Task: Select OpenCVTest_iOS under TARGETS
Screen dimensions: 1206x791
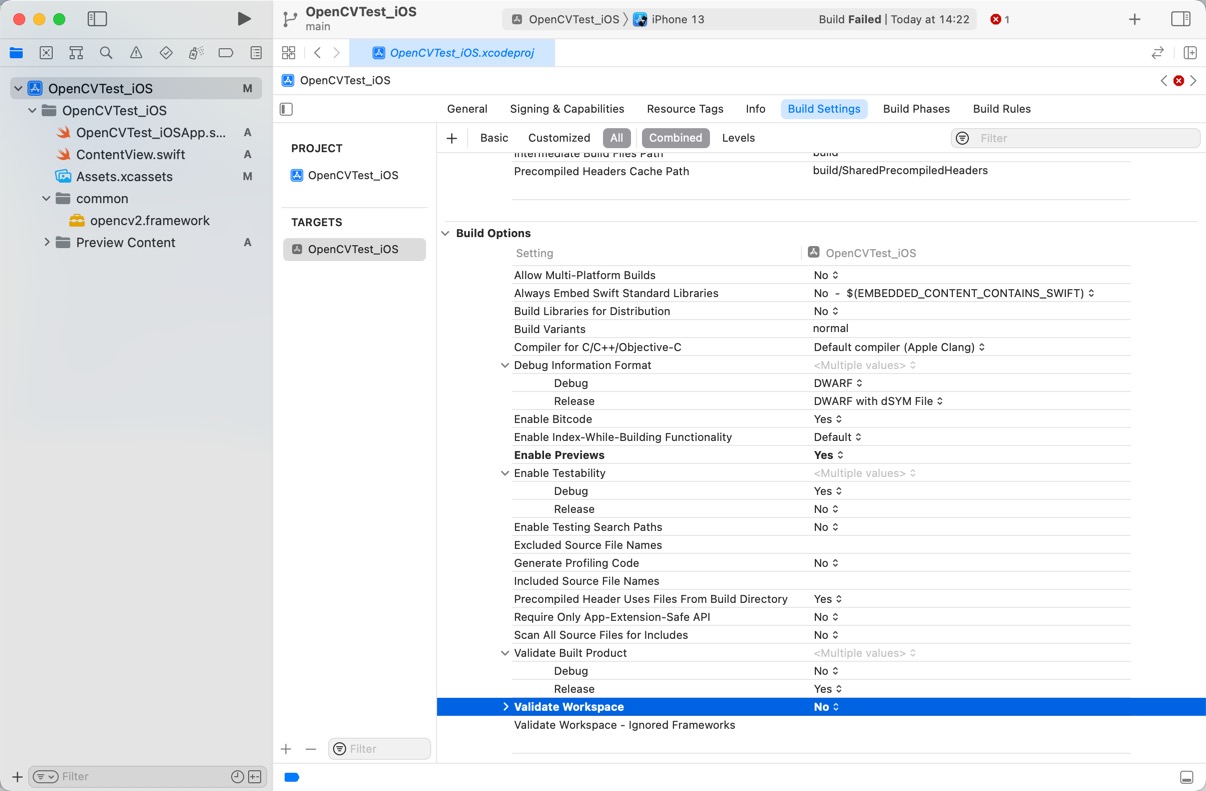Action: (x=354, y=249)
